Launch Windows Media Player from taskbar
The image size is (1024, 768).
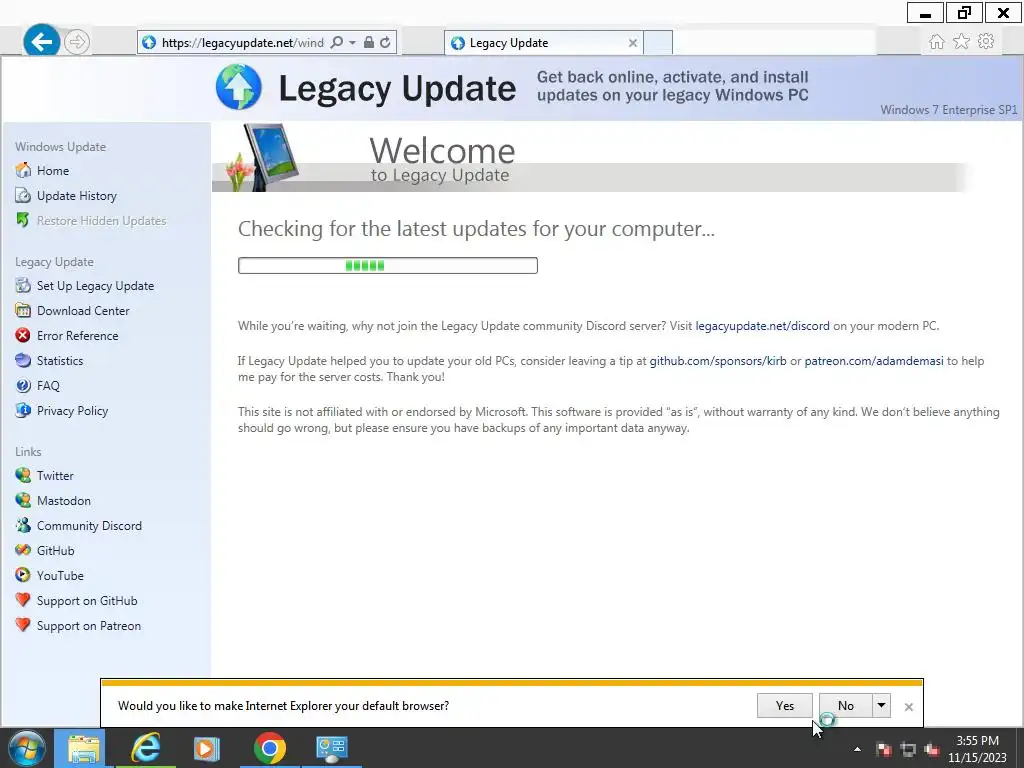(207, 748)
